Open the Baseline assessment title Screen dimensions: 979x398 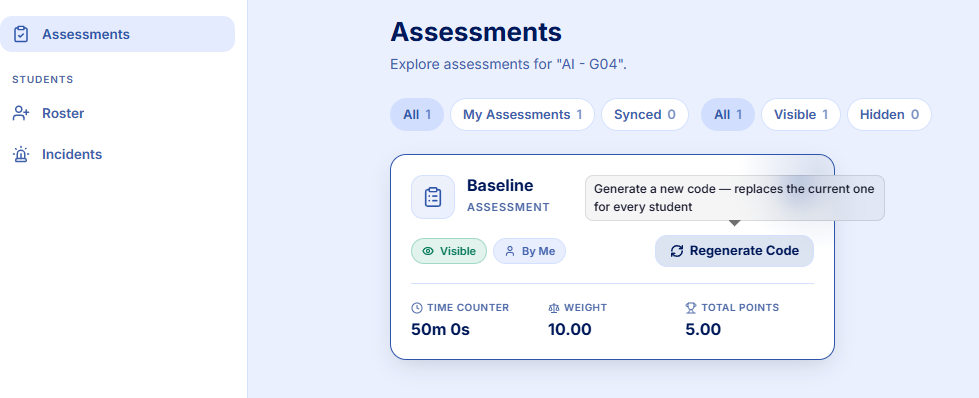[x=500, y=186]
